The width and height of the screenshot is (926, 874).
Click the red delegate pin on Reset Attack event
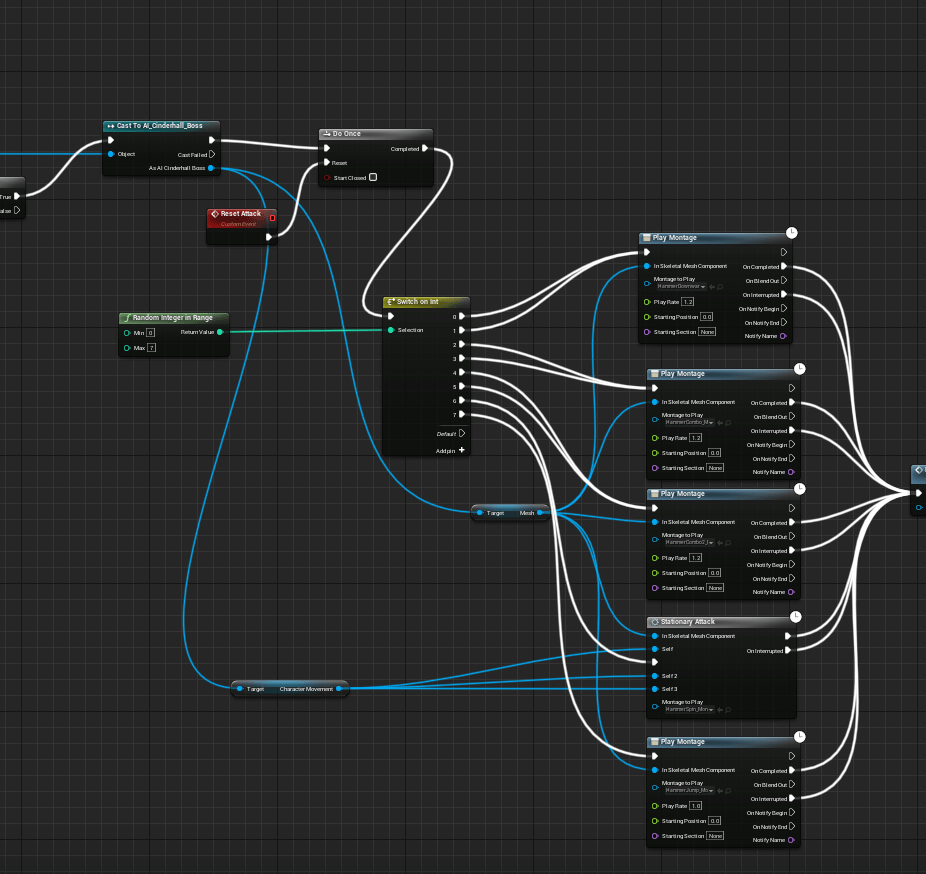272,215
